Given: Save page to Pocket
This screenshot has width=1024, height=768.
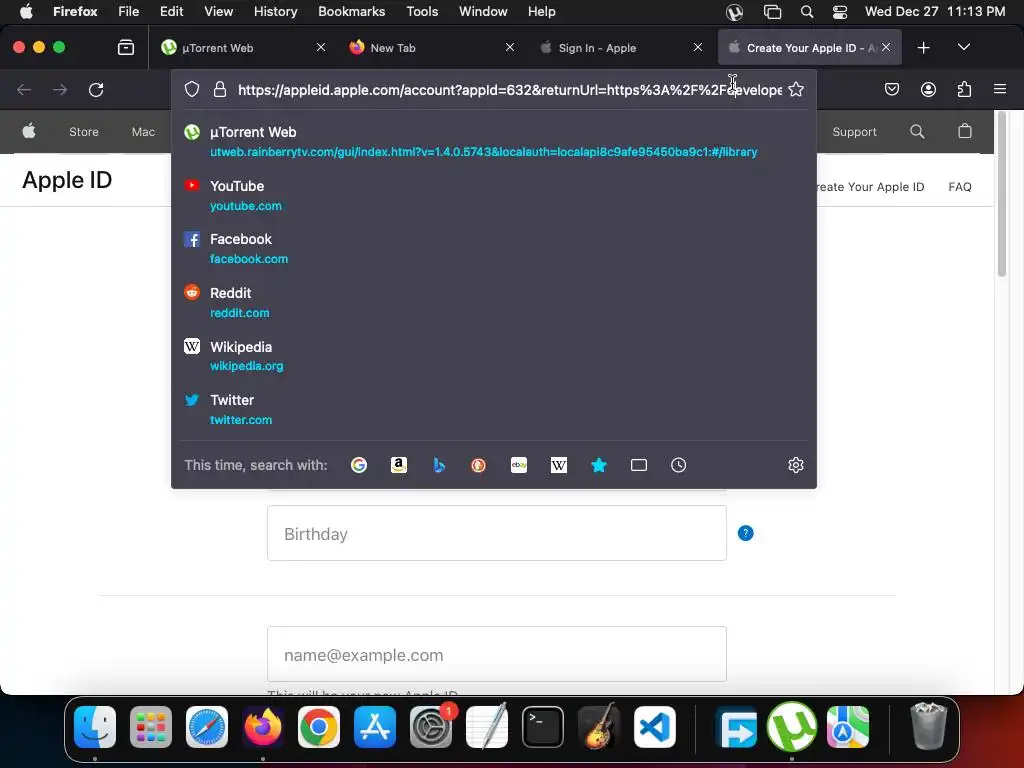Looking at the screenshot, I should click(891, 89).
